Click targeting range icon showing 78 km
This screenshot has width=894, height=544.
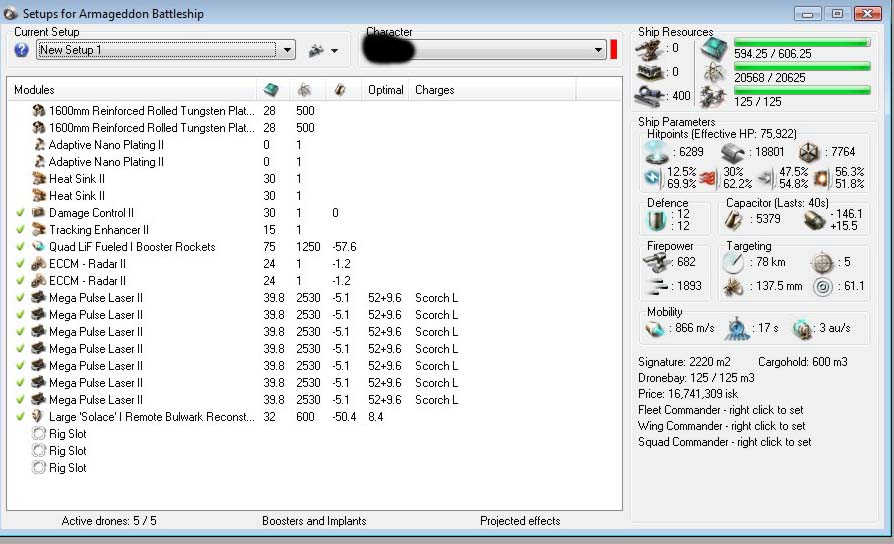[x=733, y=263]
